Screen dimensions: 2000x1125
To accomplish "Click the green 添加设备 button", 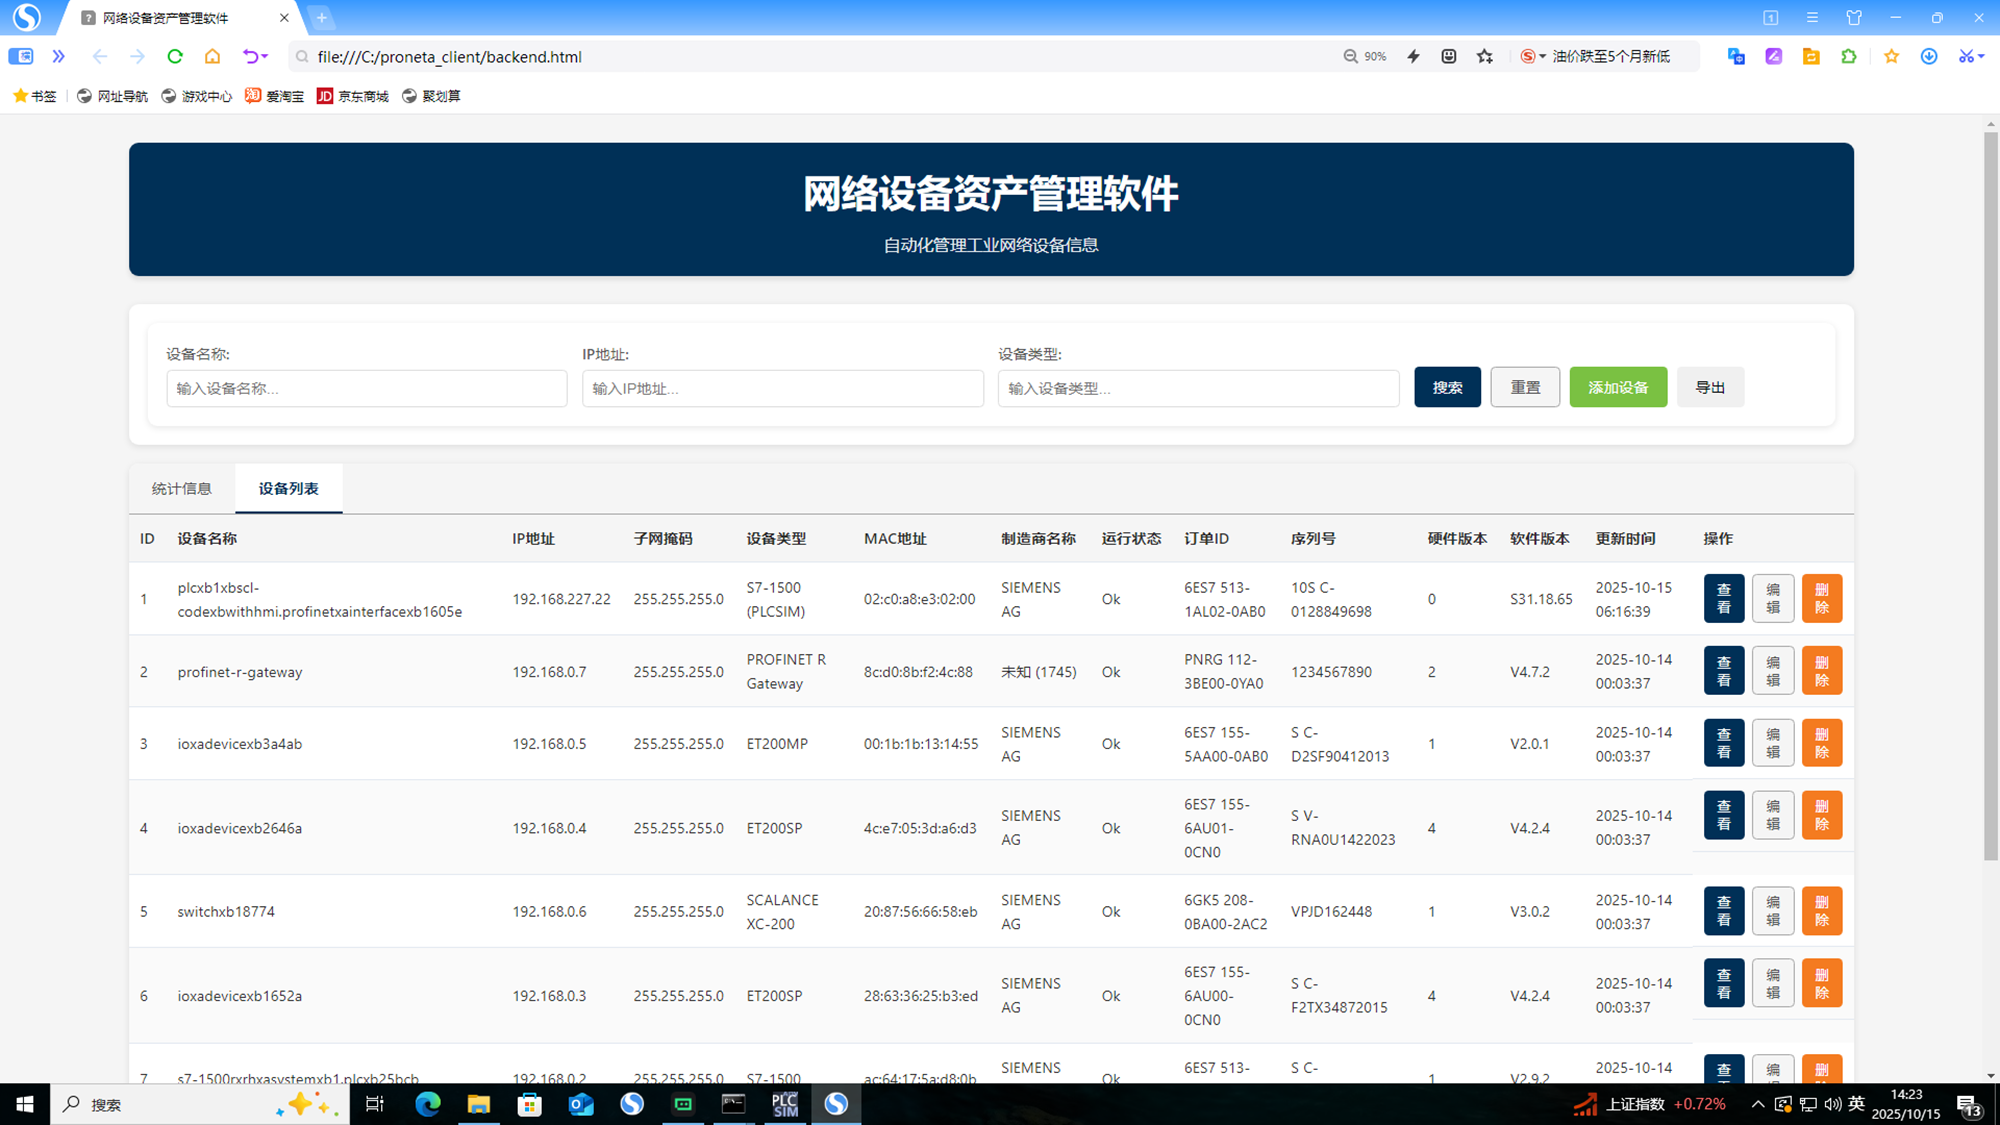I will 1617,387.
